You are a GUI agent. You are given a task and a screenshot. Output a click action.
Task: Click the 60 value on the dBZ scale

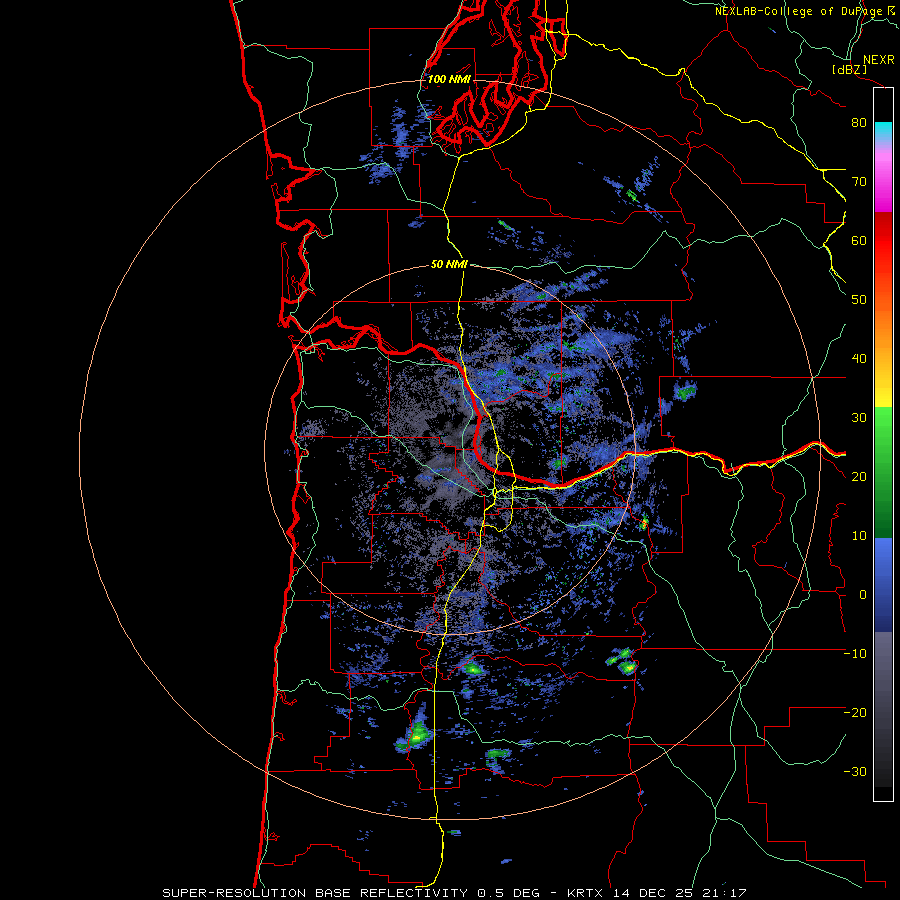click(859, 240)
